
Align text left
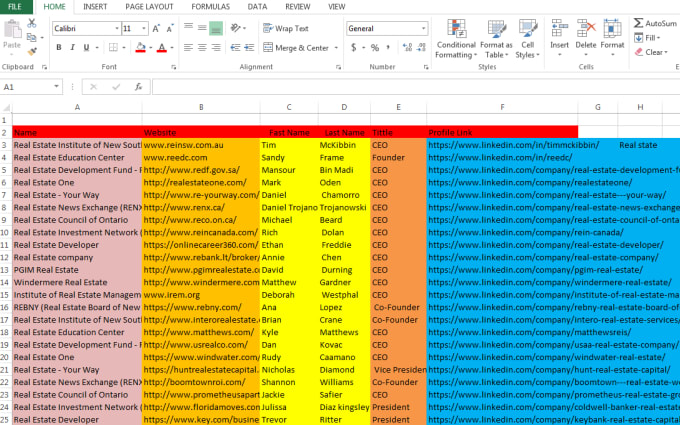(x=188, y=48)
